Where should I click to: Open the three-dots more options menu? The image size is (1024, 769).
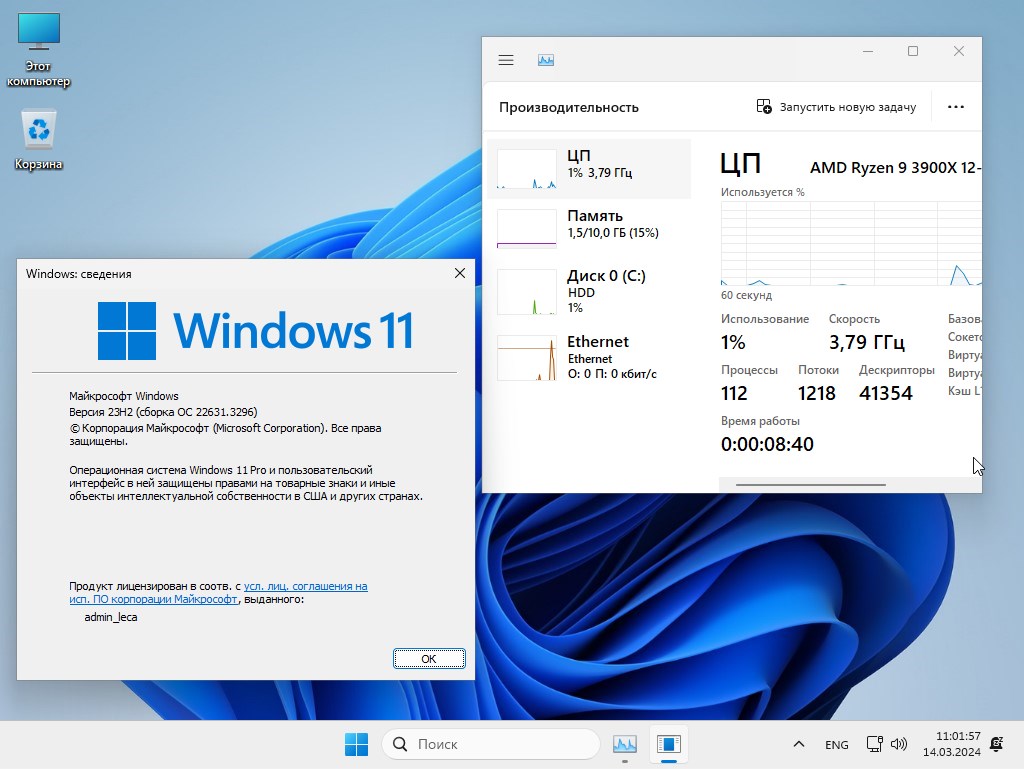coord(955,107)
